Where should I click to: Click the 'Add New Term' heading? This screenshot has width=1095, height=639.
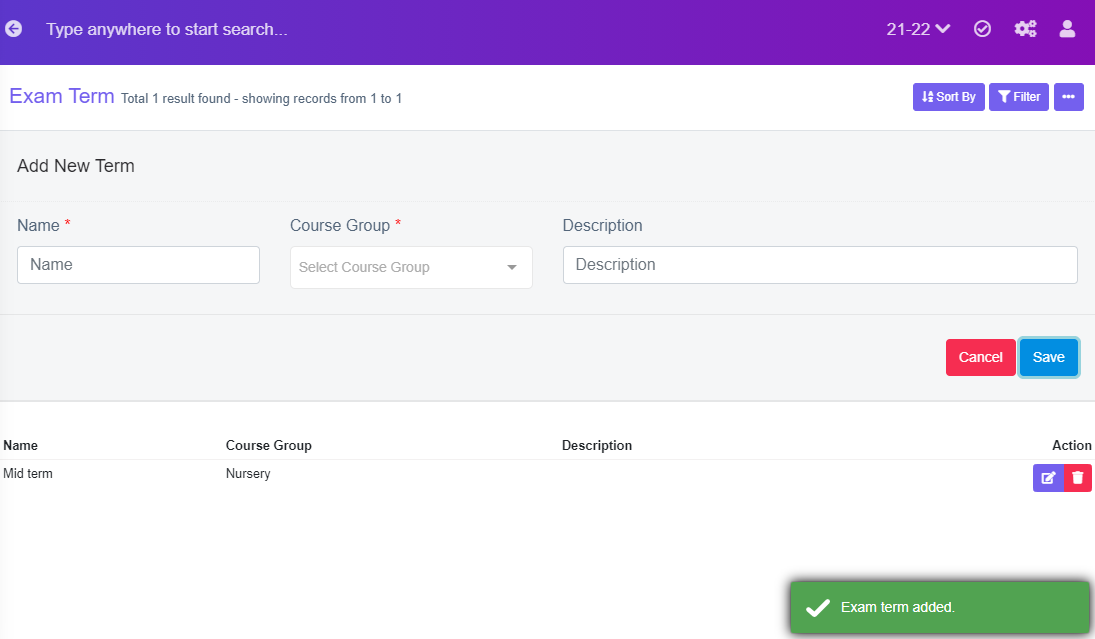click(75, 166)
